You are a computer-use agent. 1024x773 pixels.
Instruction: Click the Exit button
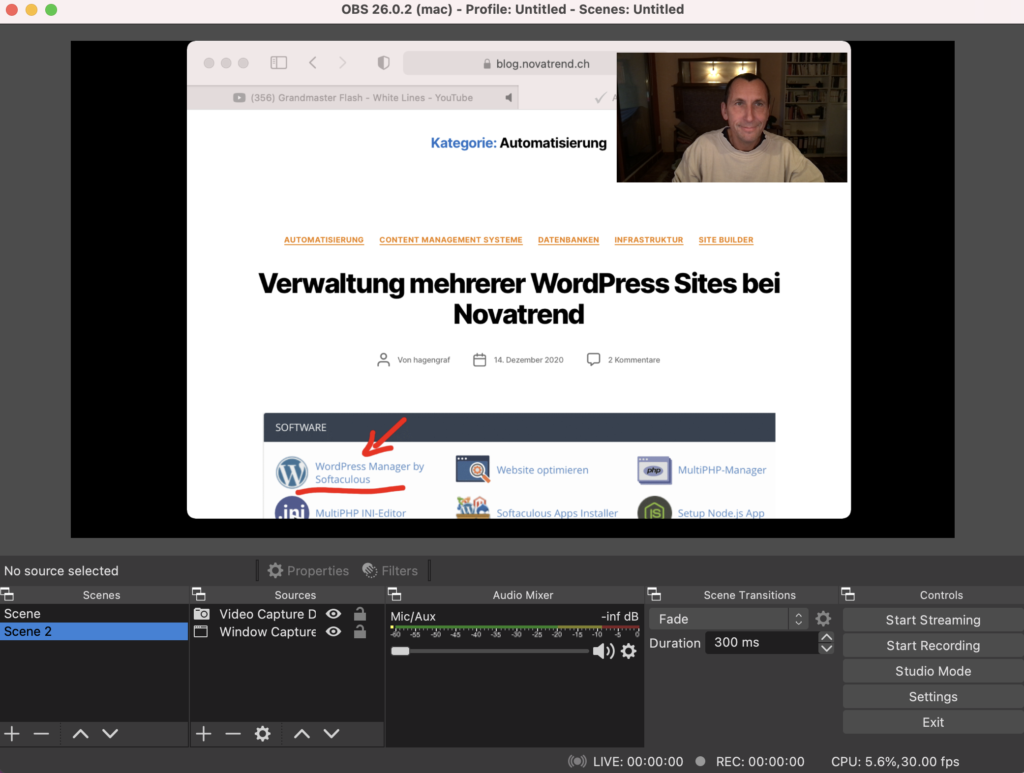click(933, 722)
